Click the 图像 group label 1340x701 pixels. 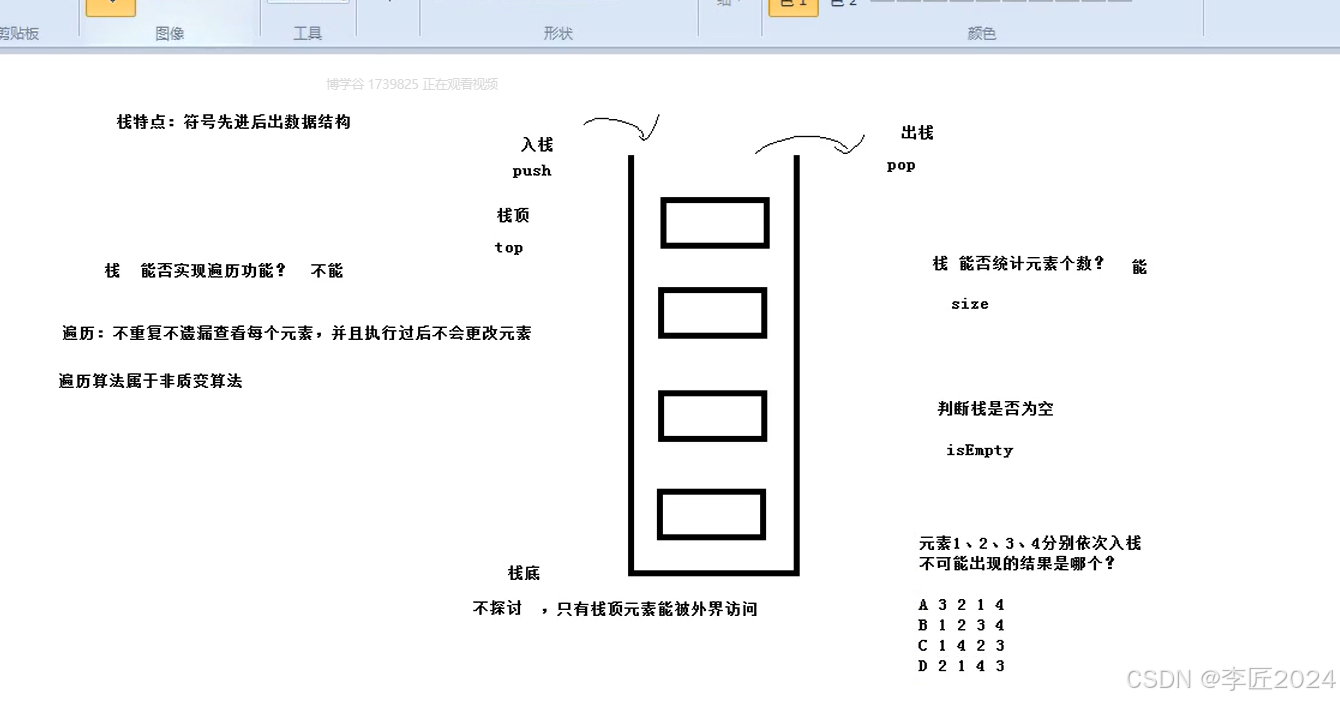[170, 33]
